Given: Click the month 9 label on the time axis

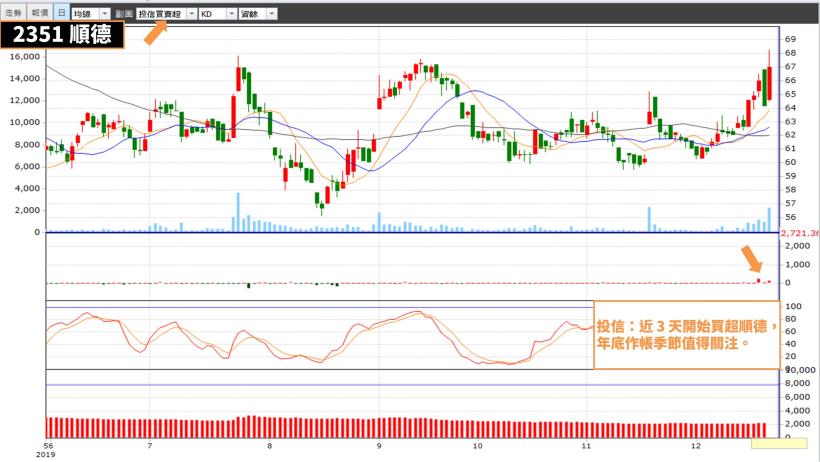Looking at the screenshot, I should pos(379,446).
